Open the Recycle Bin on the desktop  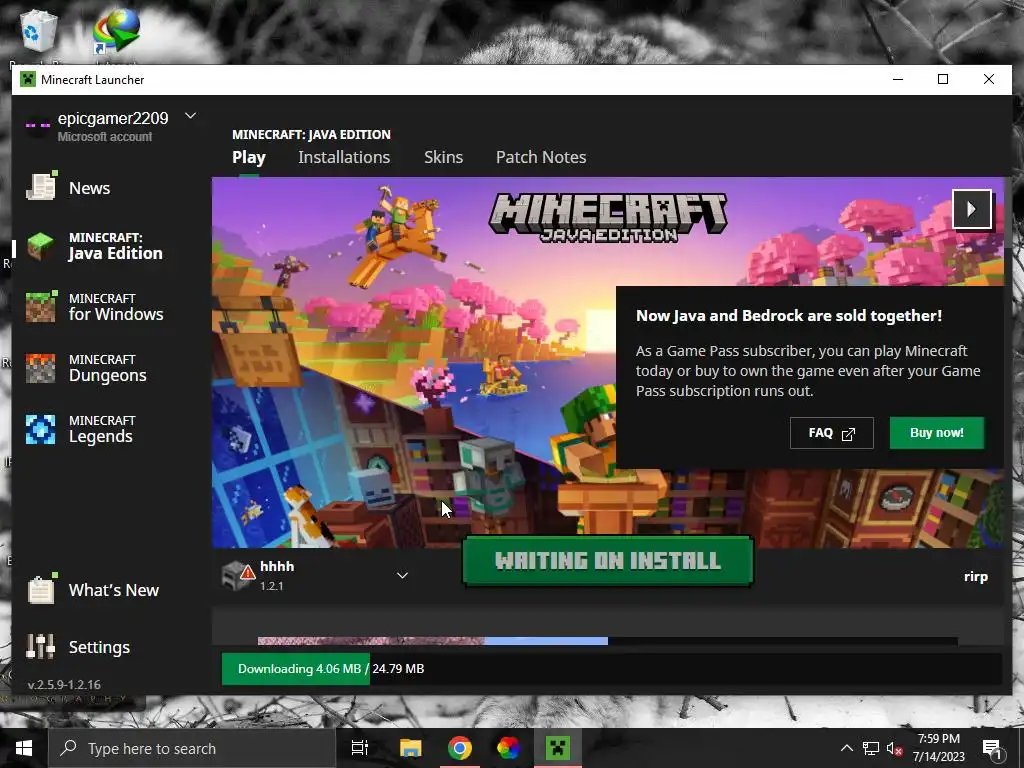[39, 29]
